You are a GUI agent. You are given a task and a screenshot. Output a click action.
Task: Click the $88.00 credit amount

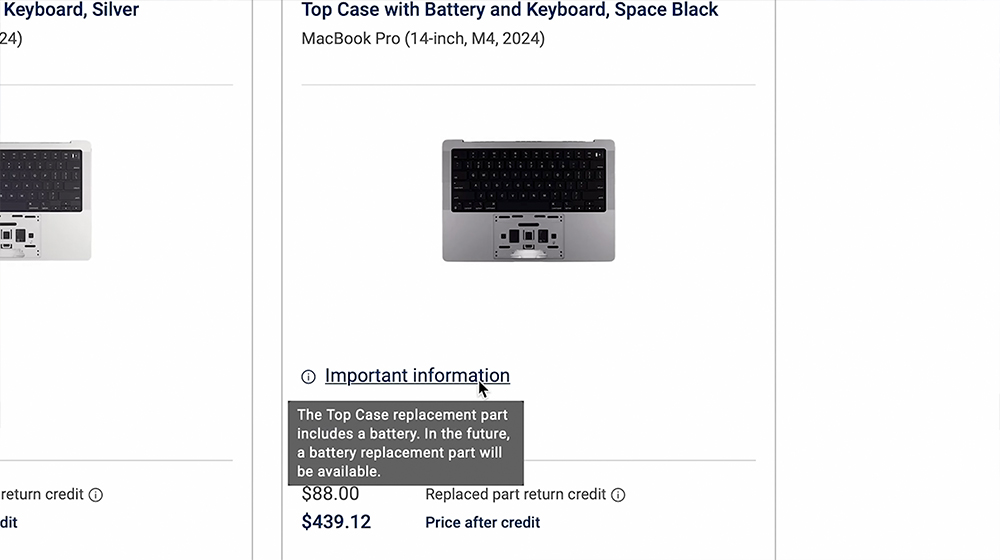point(330,494)
